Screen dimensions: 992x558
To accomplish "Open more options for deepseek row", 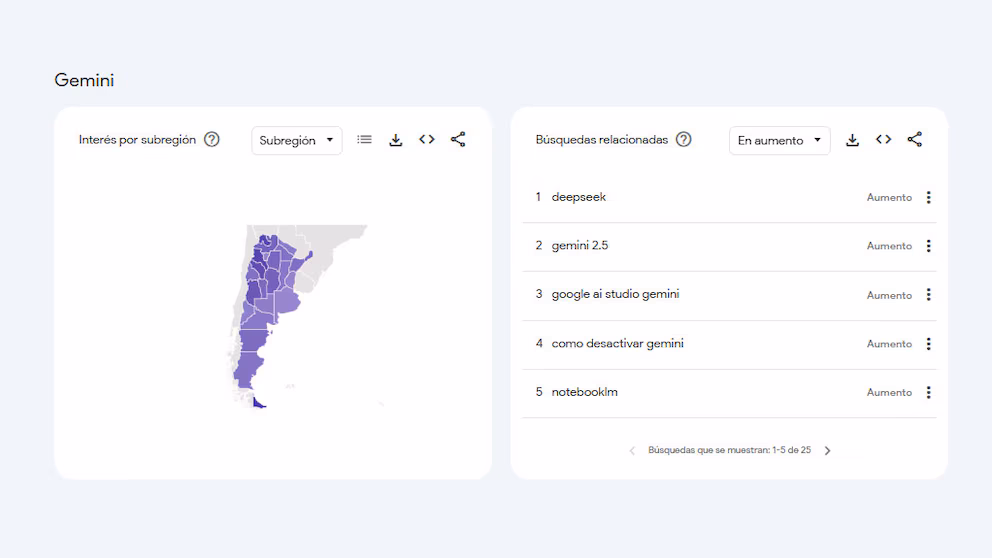I will click(928, 197).
